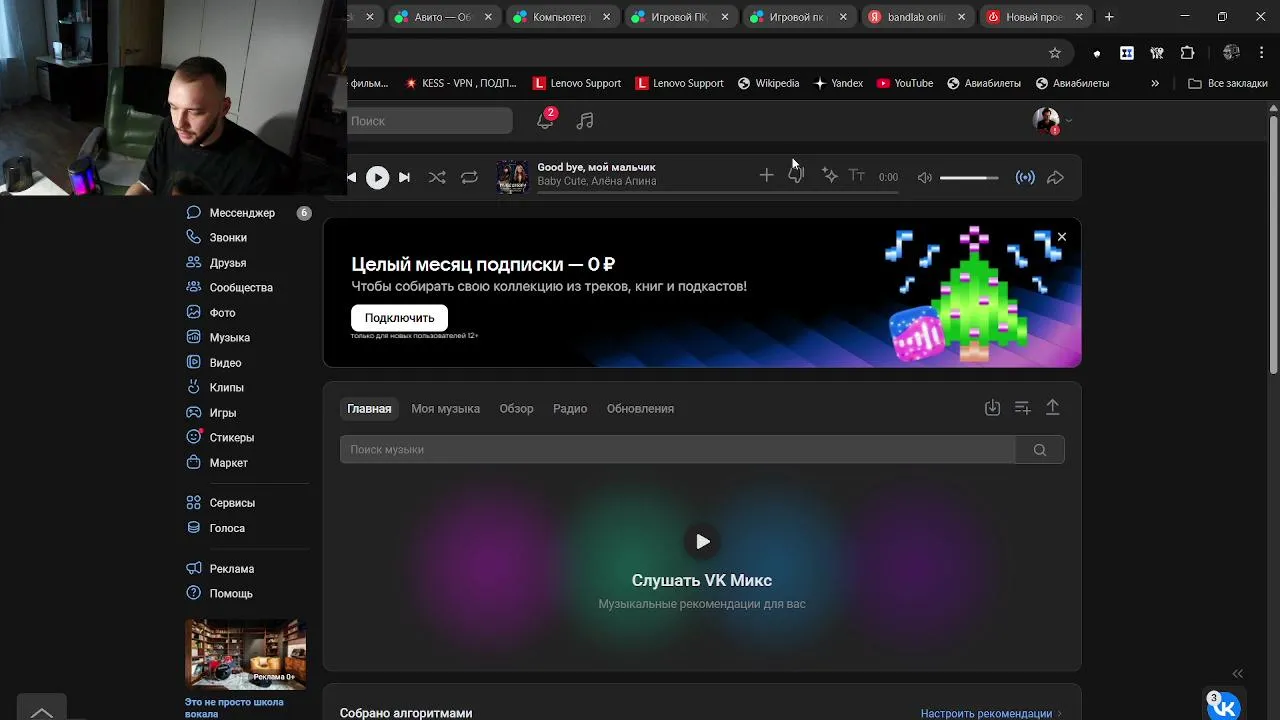Expand hidden bookmarks chevron
The width and height of the screenshot is (1280, 720).
[1155, 83]
